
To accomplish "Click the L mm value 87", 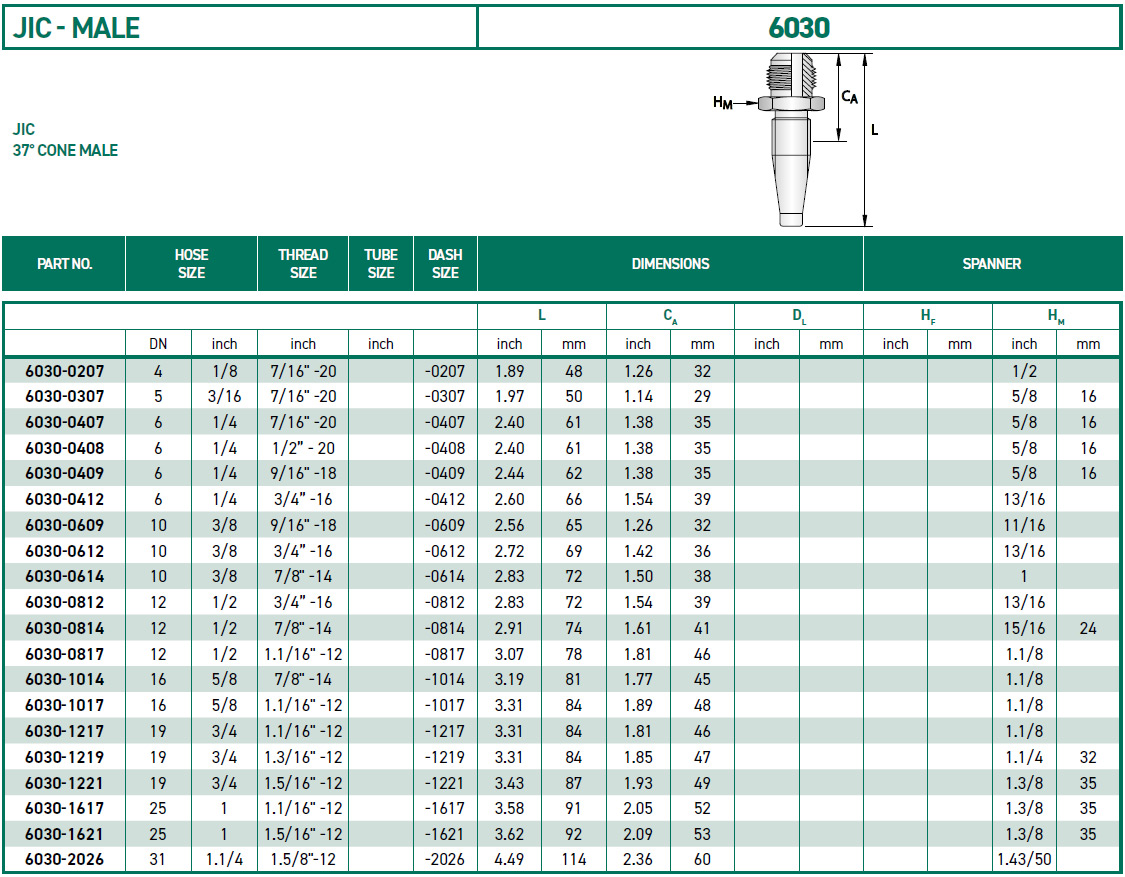I will point(573,782).
